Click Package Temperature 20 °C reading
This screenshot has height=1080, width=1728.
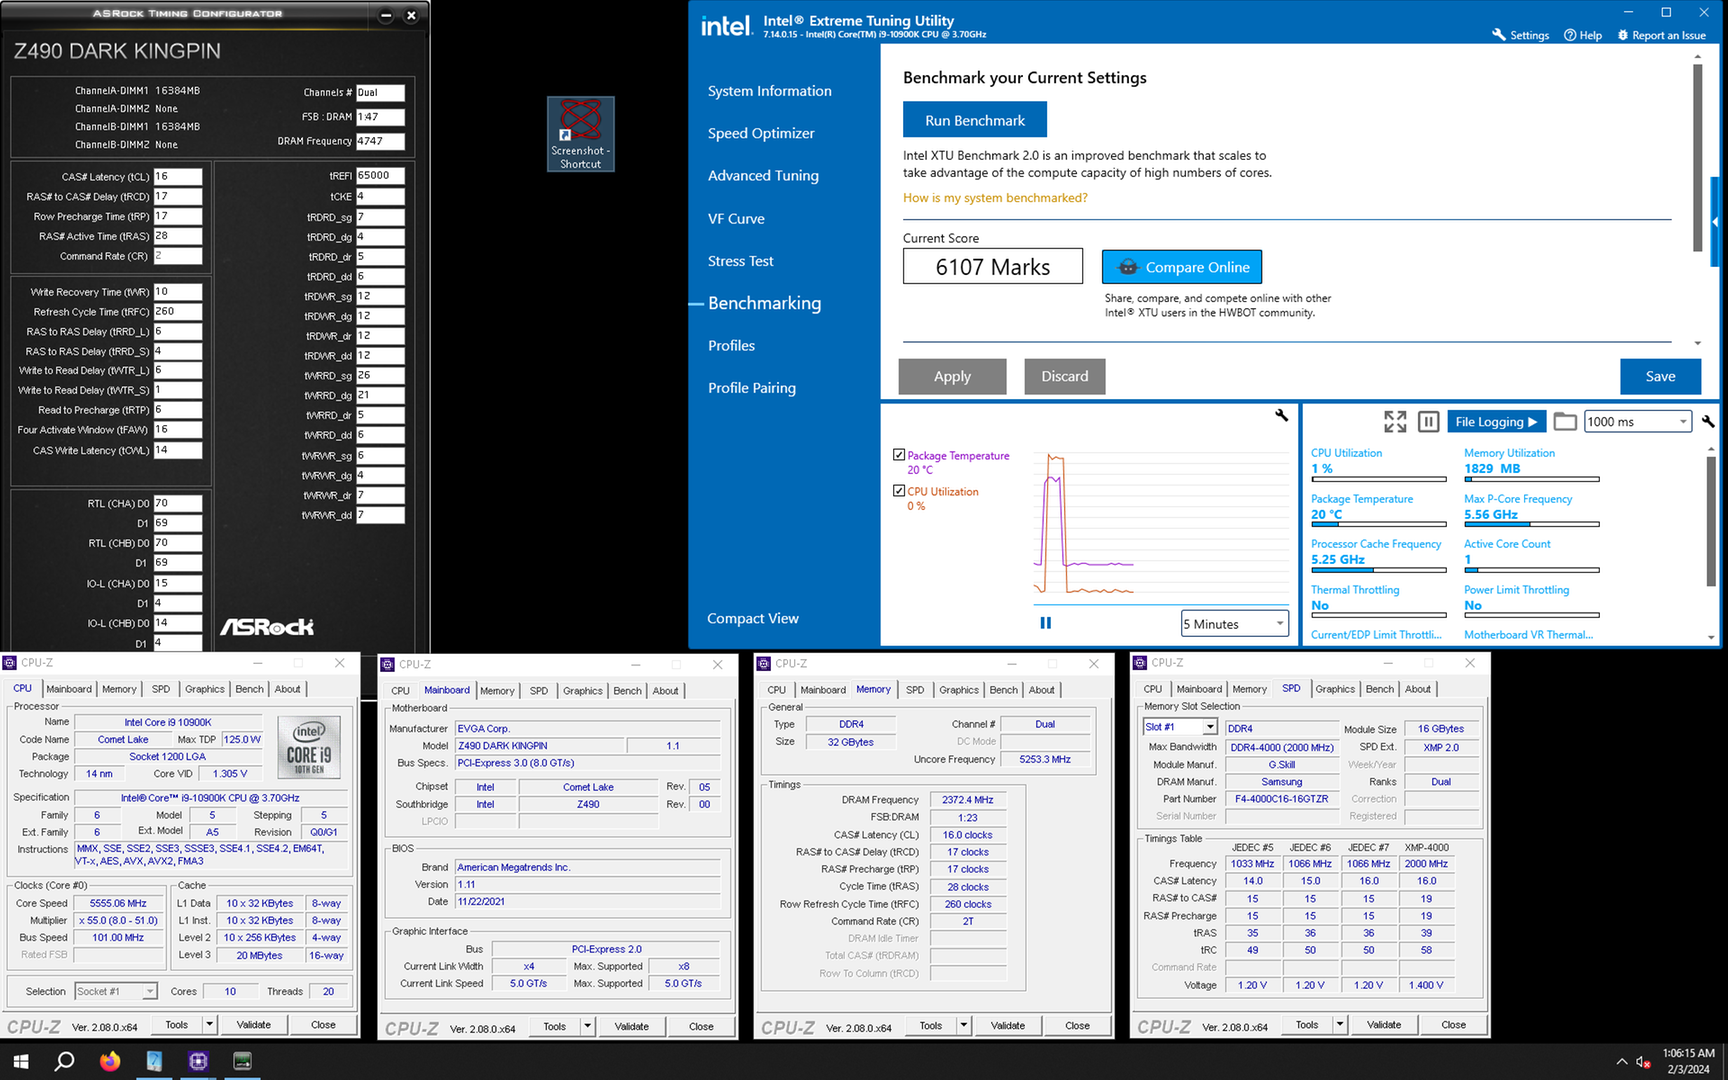[1326, 515]
